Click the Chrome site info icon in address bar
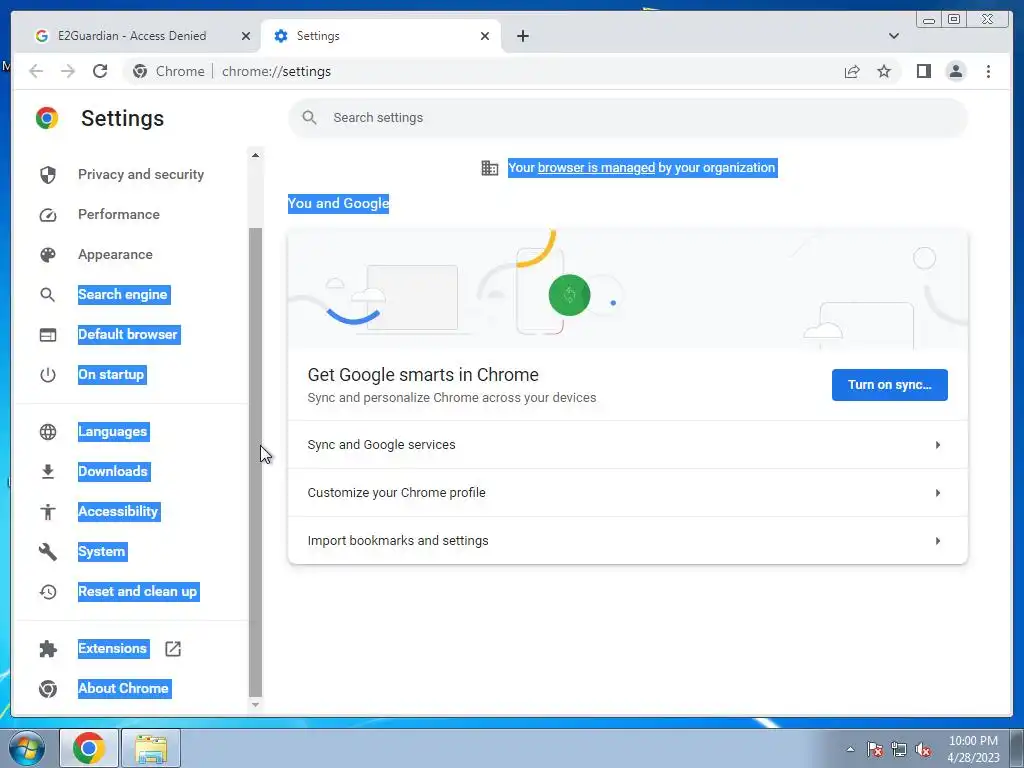The image size is (1024, 768). pos(140,71)
